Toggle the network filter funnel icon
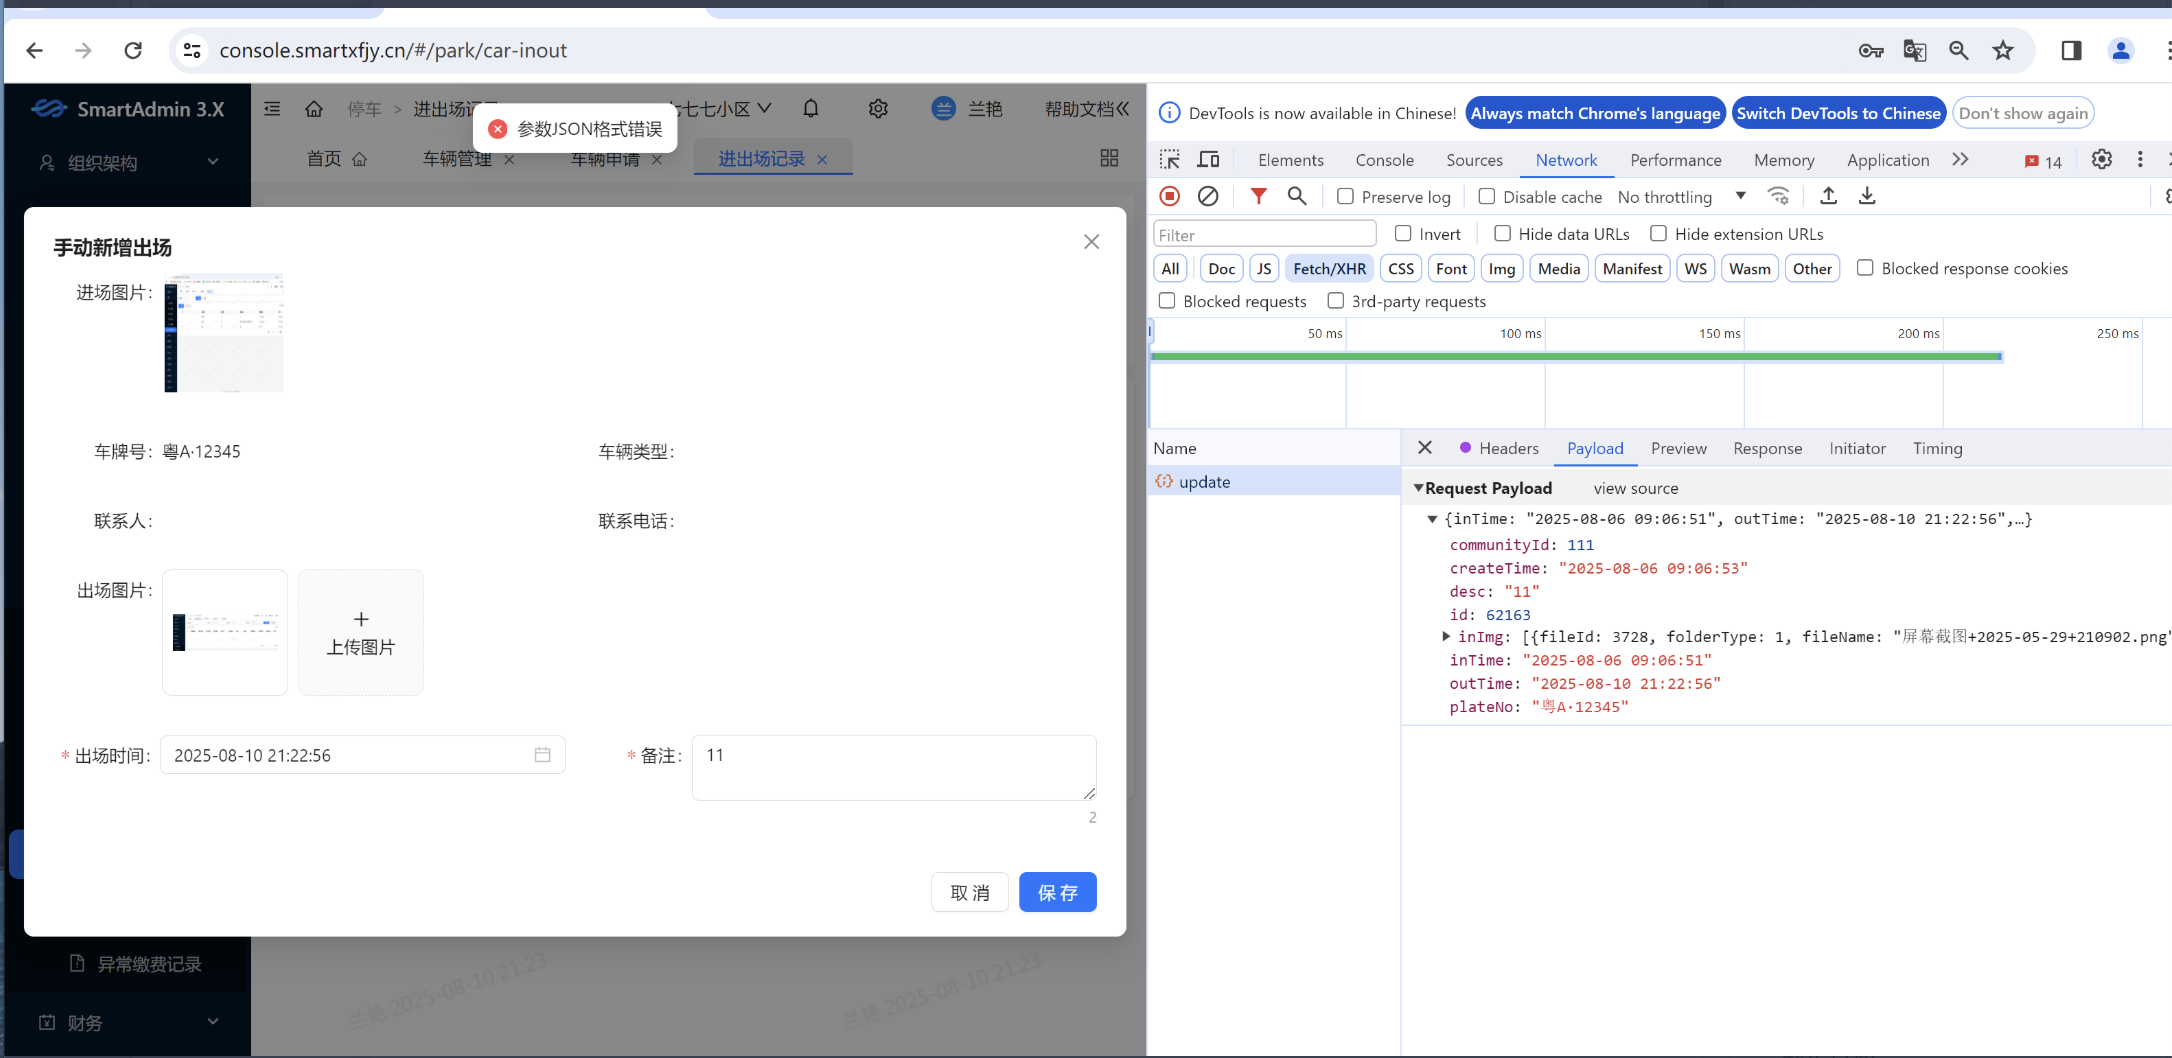The image size is (2172, 1058). (x=1258, y=197)
